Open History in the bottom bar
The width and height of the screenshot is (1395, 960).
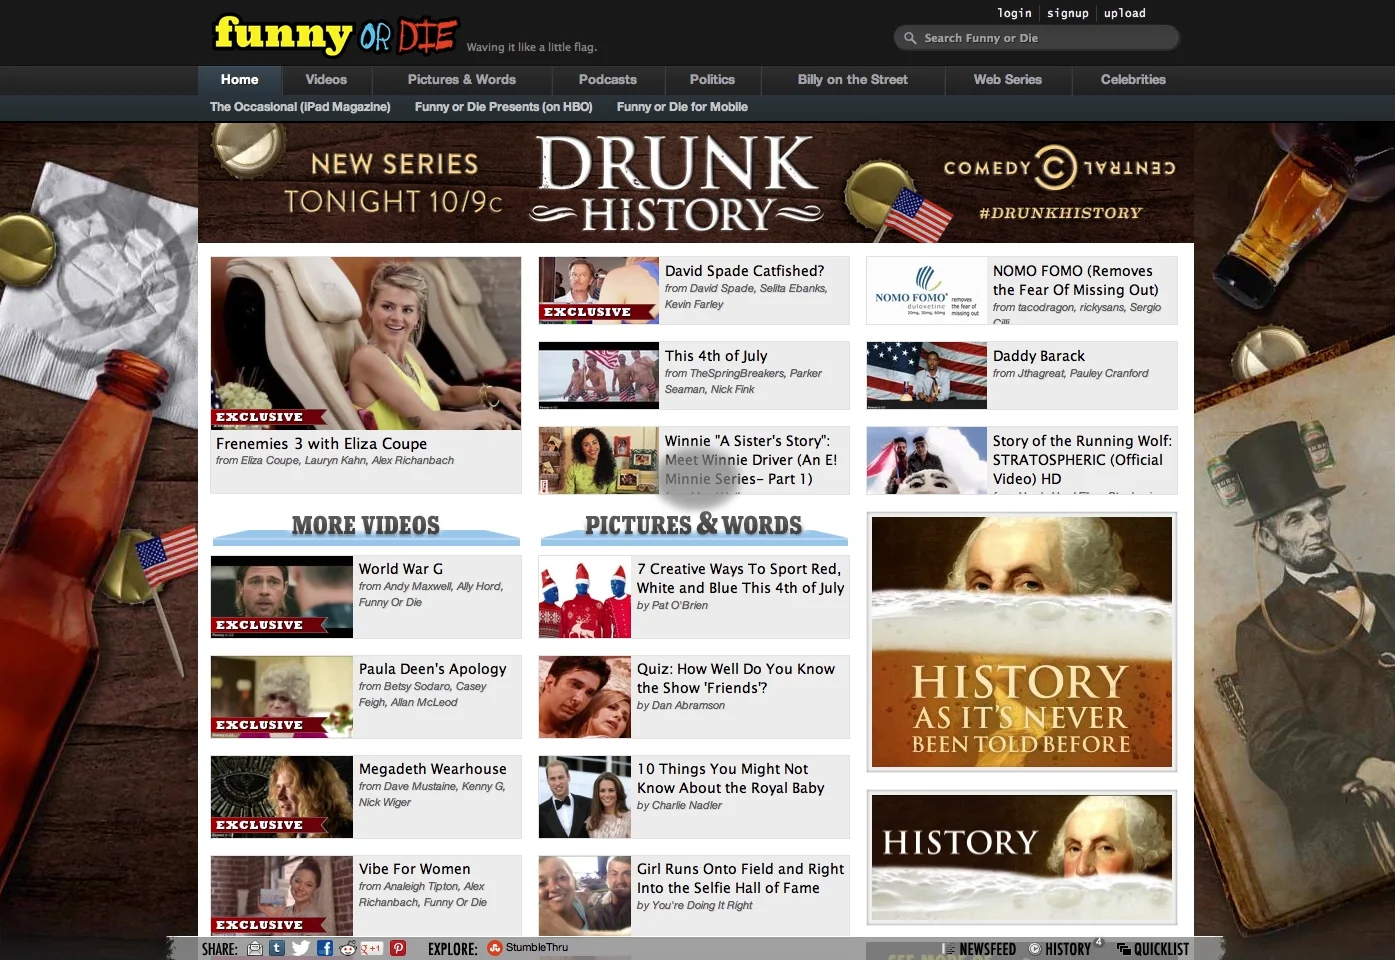pos(1061,949)
